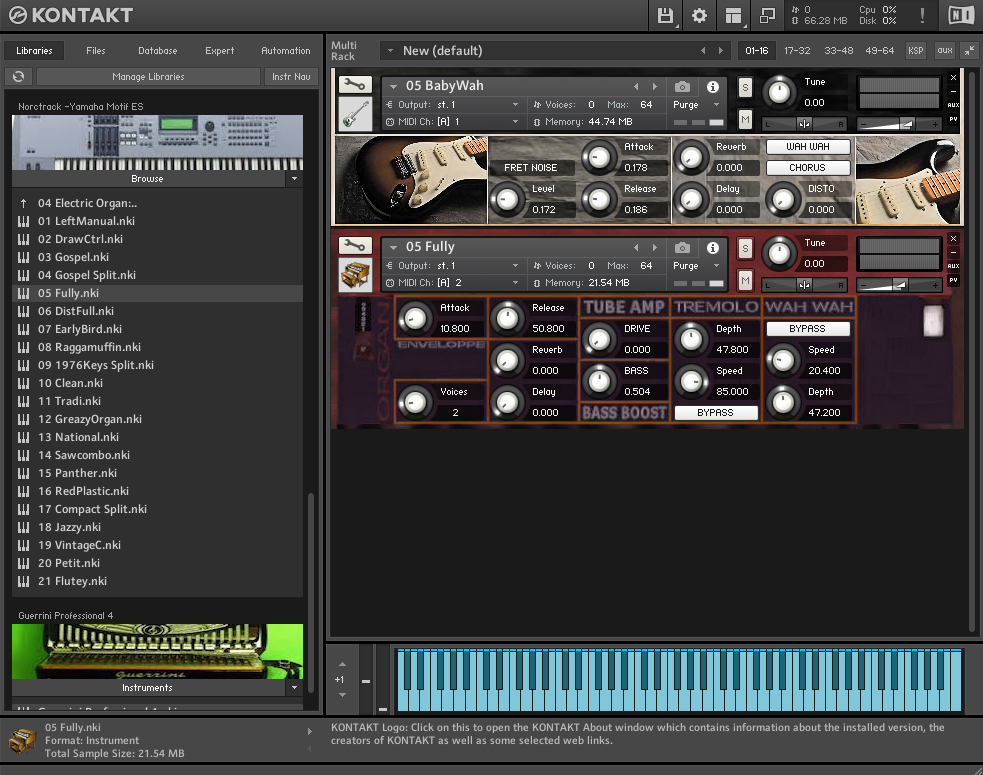Toggle the rack header size icon

click(970, 51)
